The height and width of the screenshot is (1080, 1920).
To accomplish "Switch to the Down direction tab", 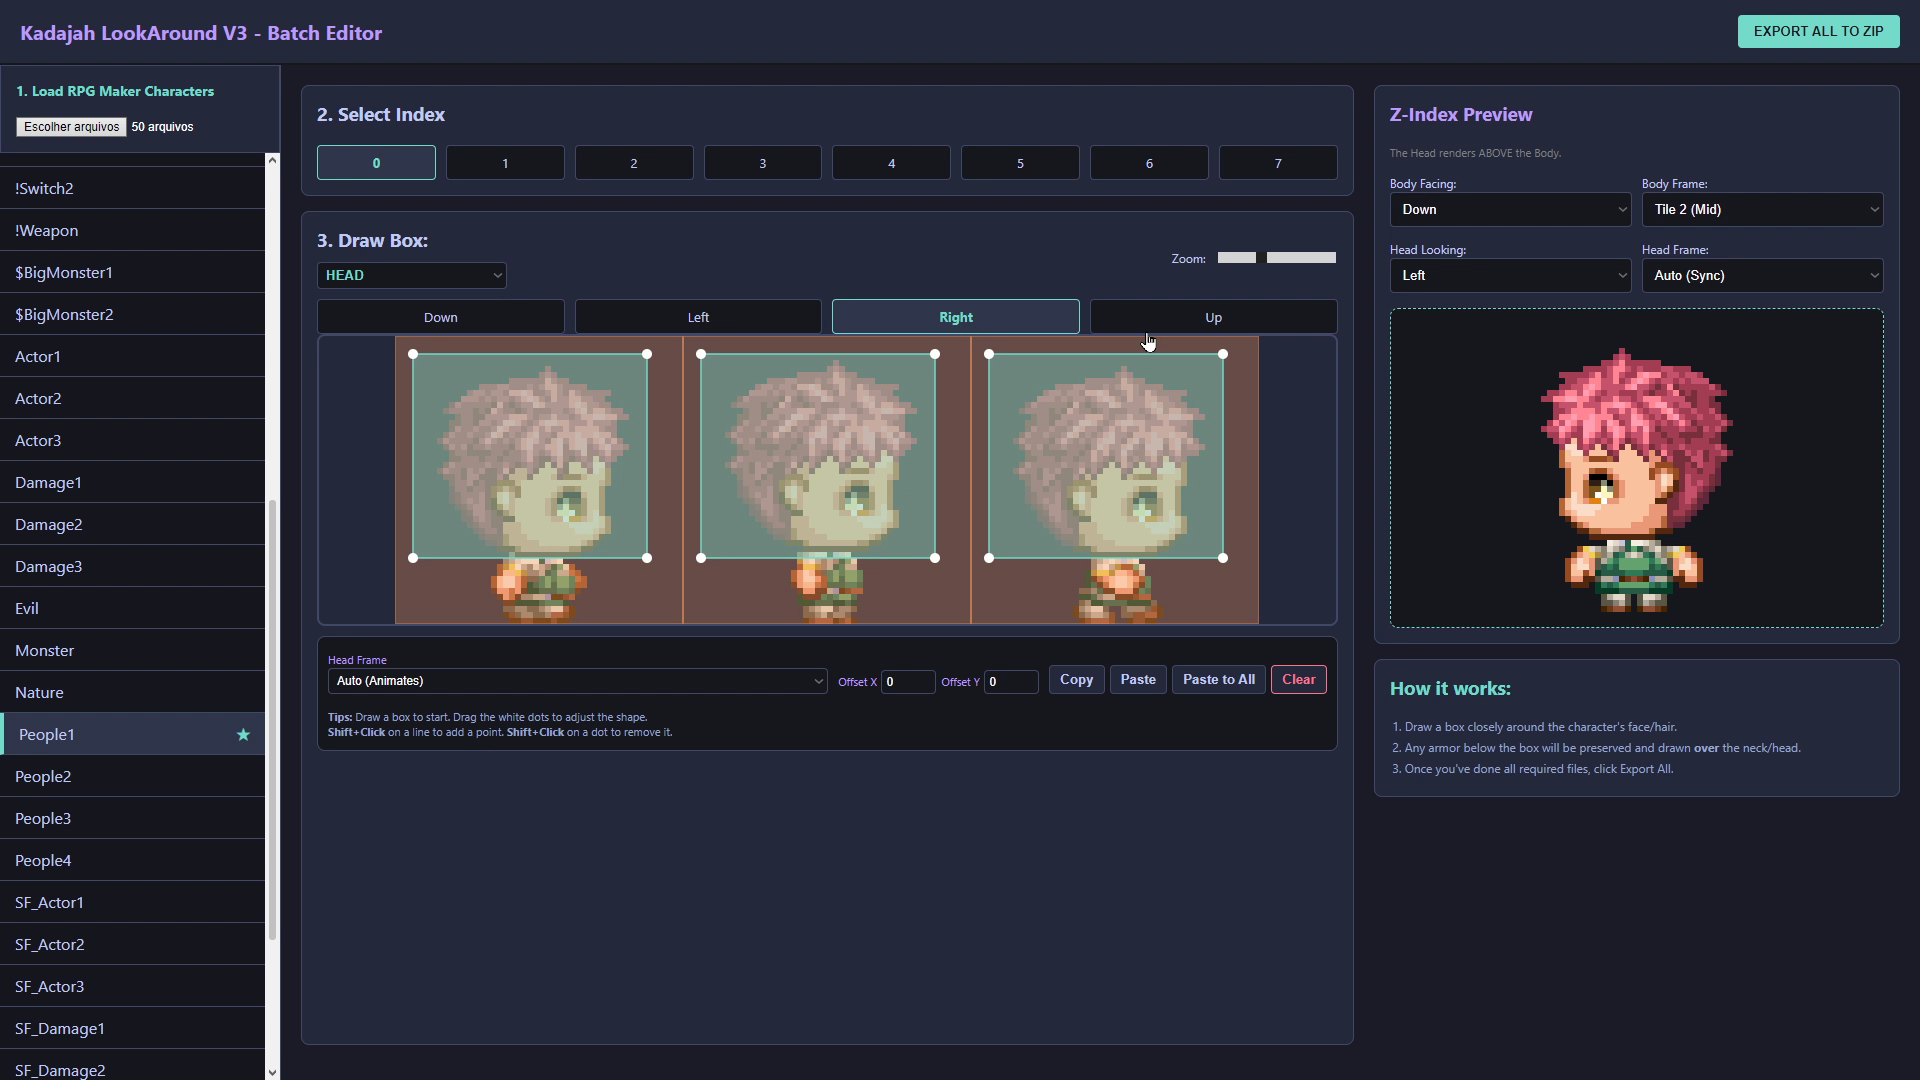I will pos(441,317).
